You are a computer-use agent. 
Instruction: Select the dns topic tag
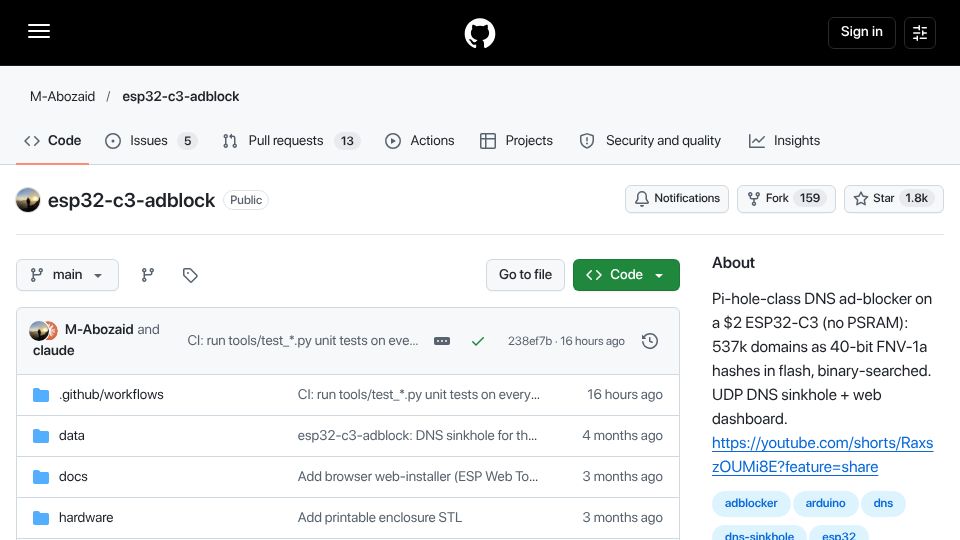[883, 503]
